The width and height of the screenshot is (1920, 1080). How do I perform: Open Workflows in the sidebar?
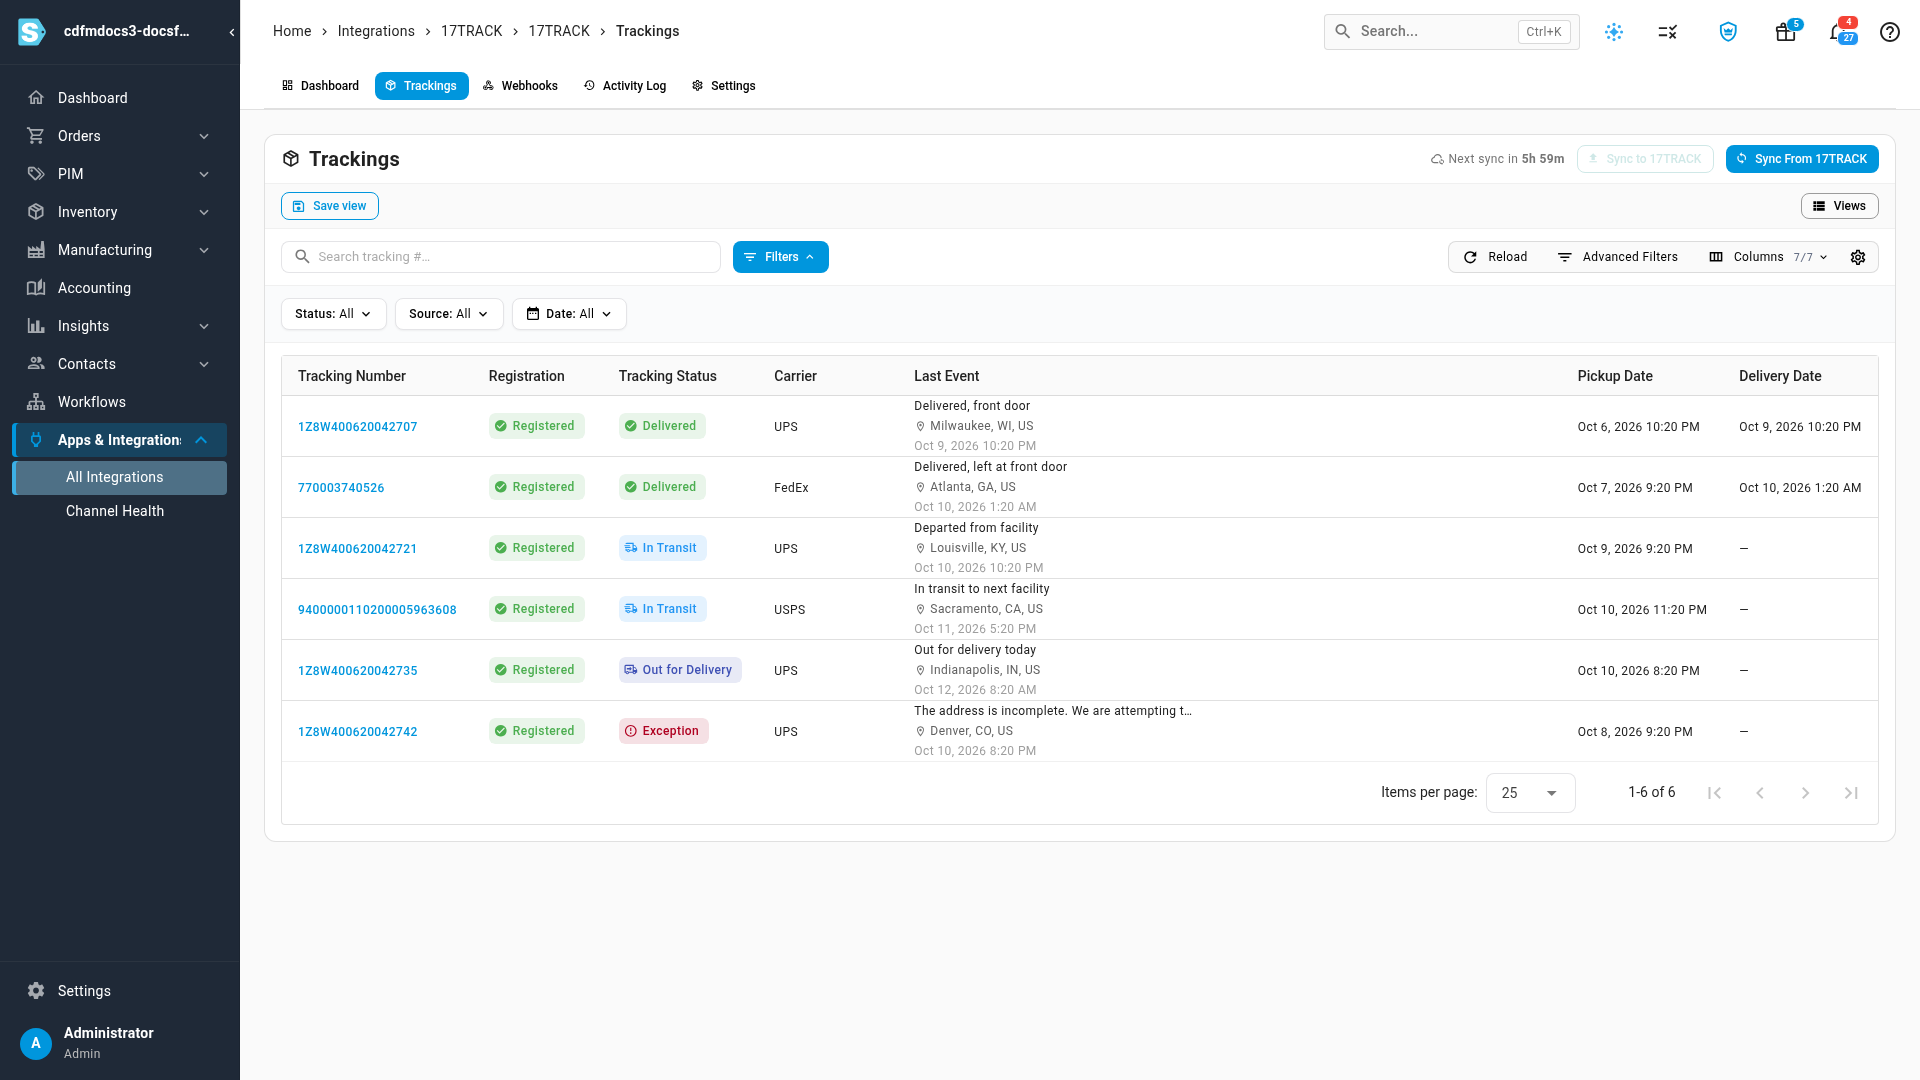120,402
